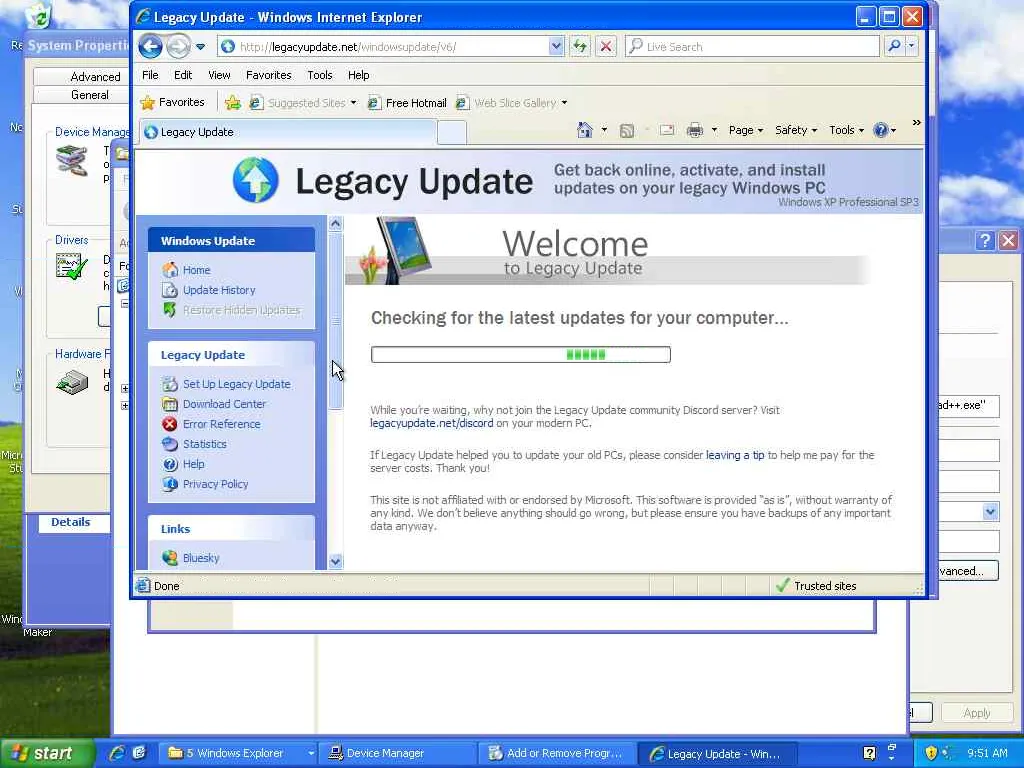
Task: Click the Trusted sites zone in the status bar
Action: (x=816, y=586)
